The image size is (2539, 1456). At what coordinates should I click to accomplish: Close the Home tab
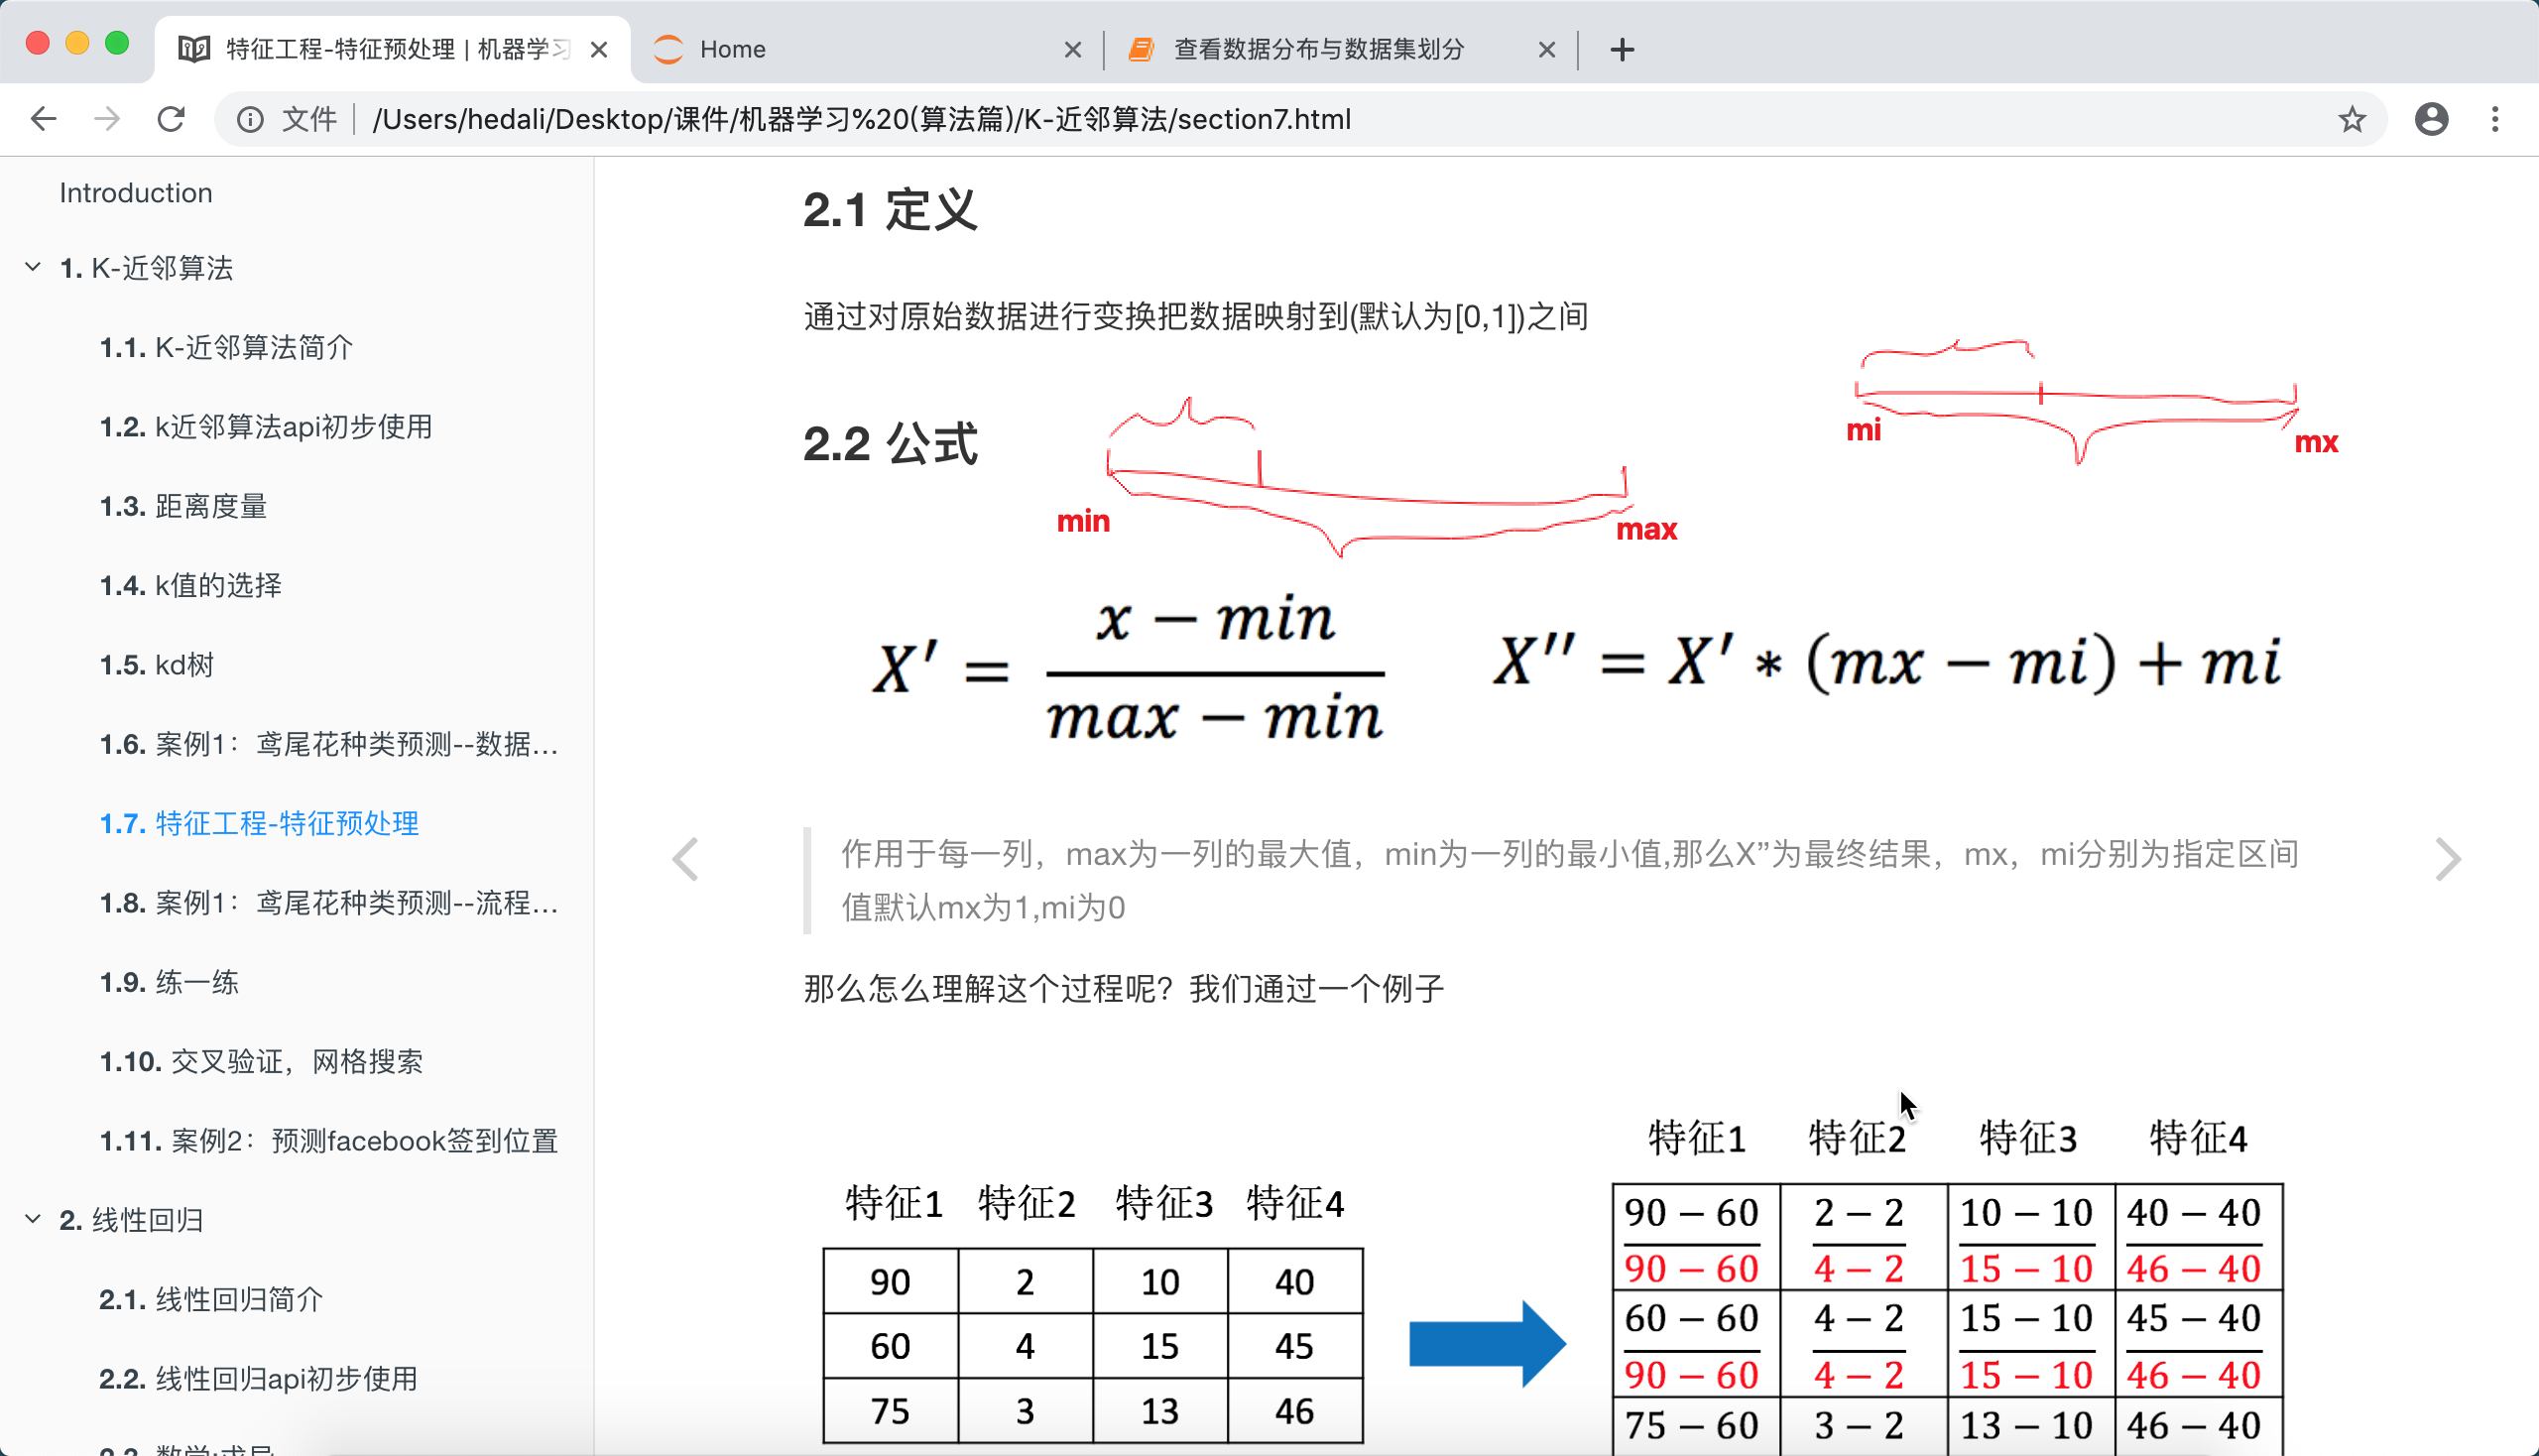coord(1072,49)
